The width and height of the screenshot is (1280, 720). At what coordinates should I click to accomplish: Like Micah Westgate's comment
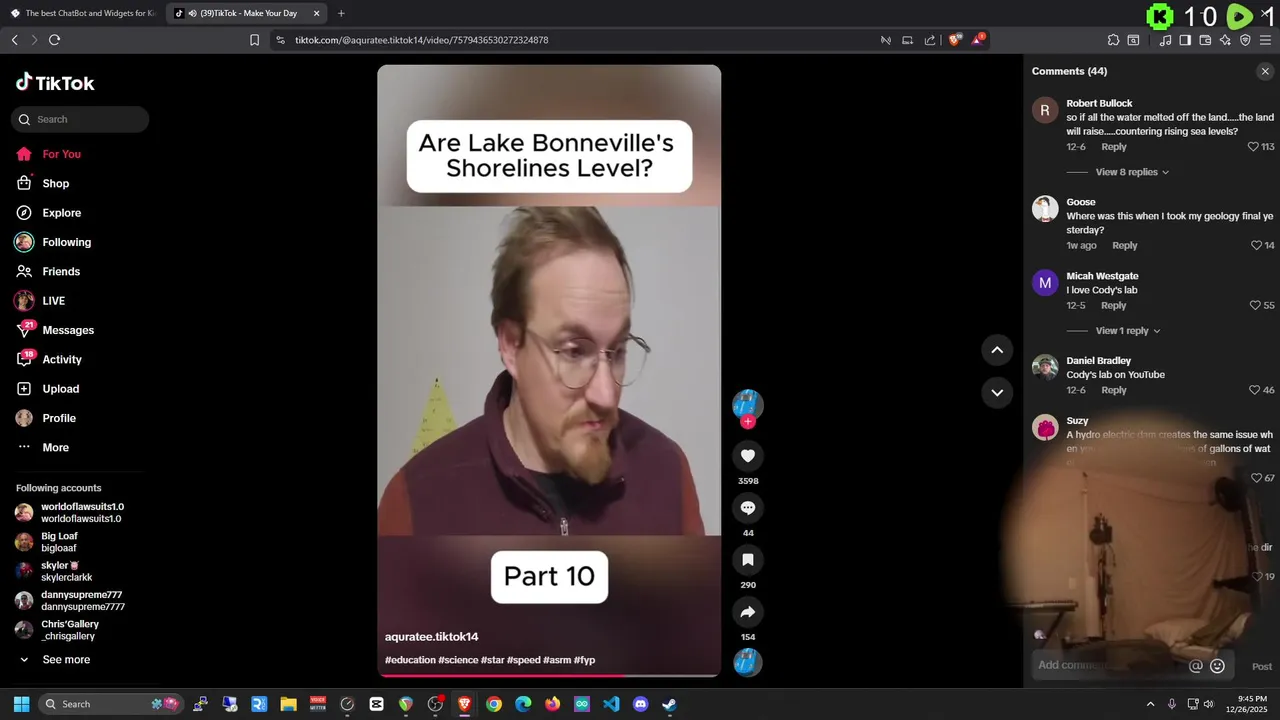pyautogui.click(x=1255, y=305)
